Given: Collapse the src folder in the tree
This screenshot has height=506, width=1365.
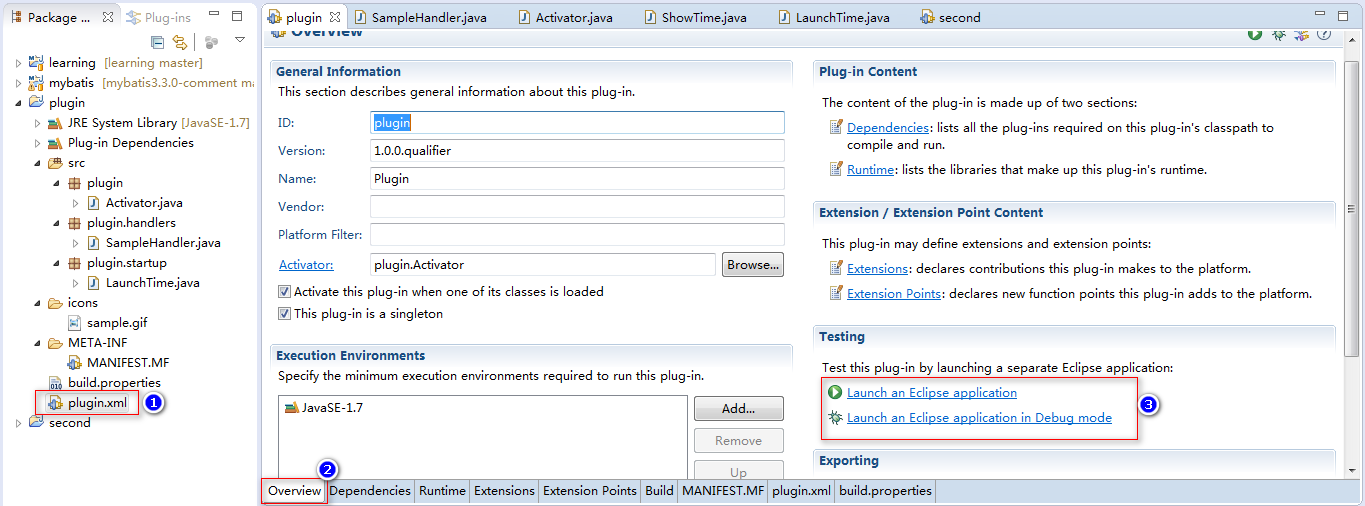Looking at the screenshot, I should coord(37,163).
